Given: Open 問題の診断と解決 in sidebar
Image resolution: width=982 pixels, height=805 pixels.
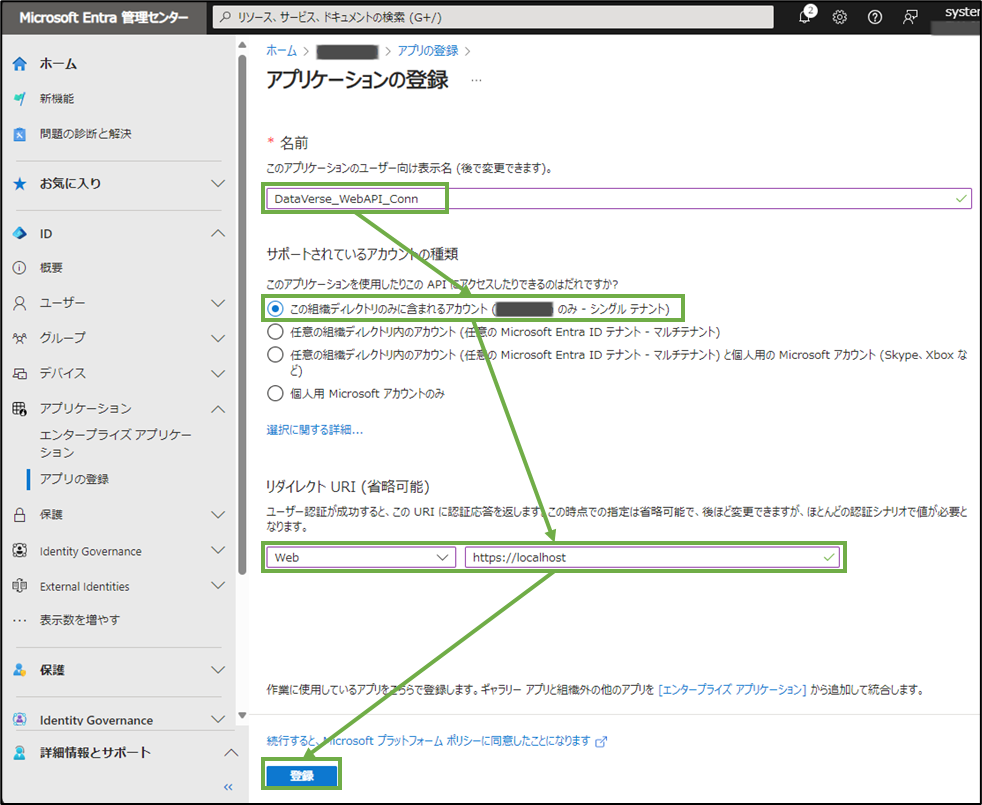Looking at the screenshot, I should tap(86, 134).
